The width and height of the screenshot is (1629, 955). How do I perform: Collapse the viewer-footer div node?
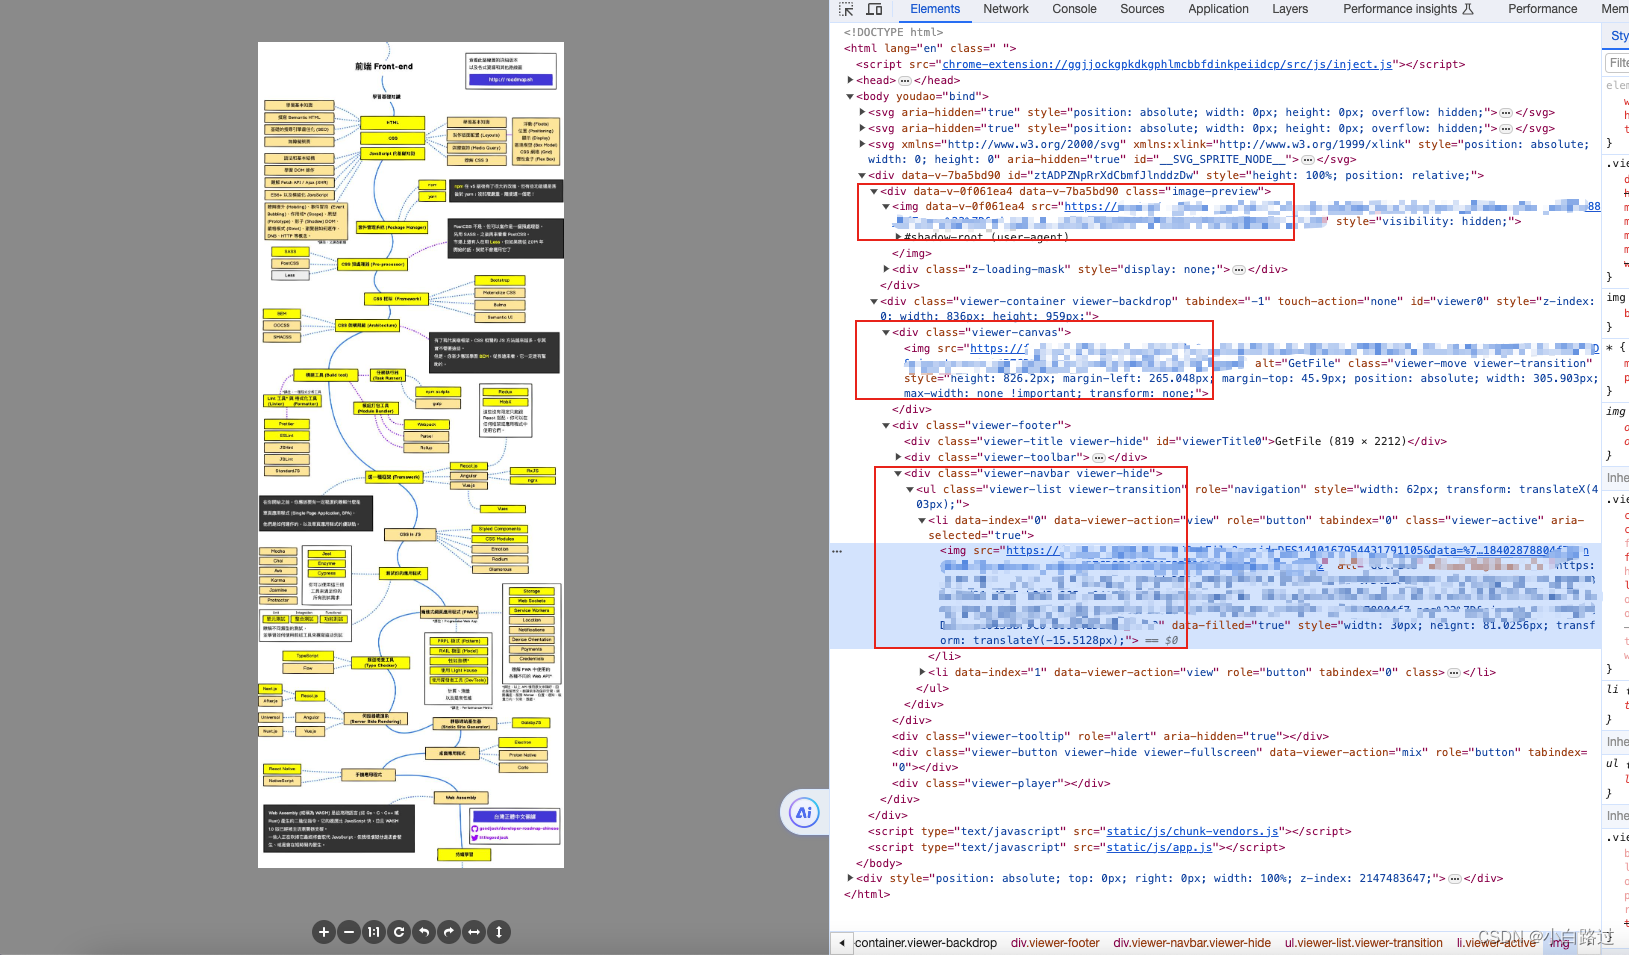[x=886, y=425]
